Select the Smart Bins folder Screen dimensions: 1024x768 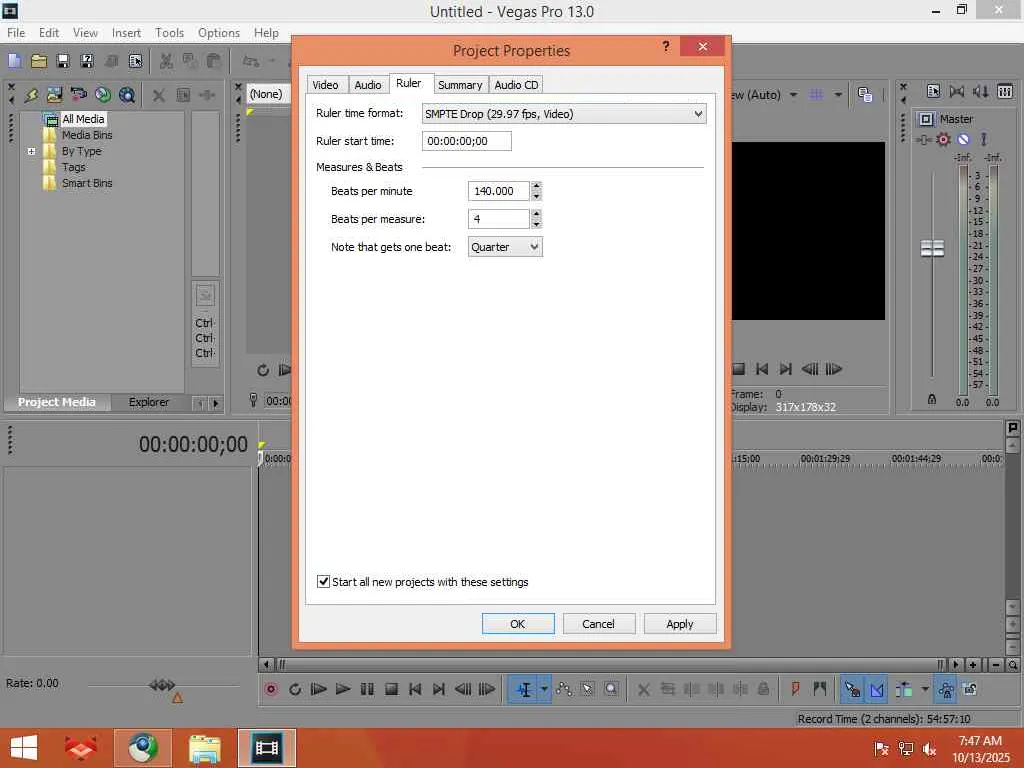pyautogui.click(x=87, y=183)
